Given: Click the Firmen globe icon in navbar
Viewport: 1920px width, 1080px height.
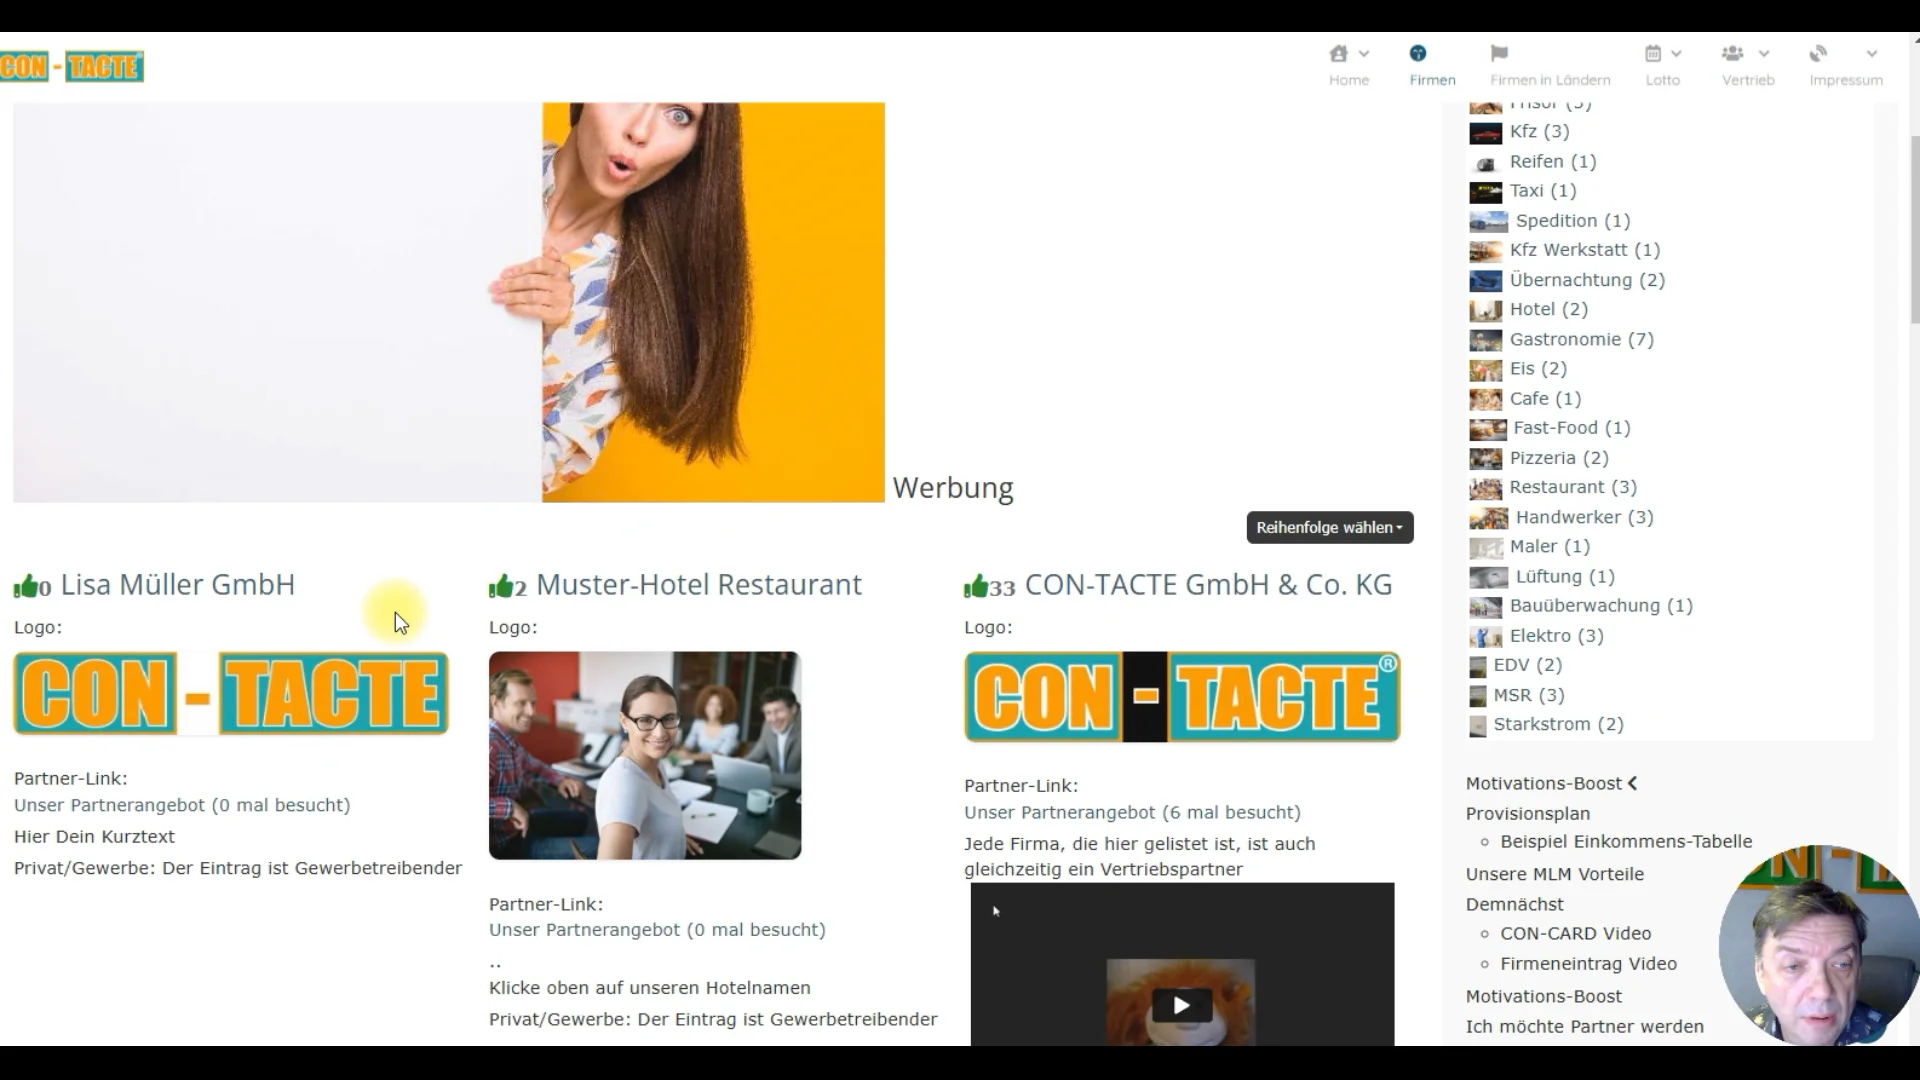Looking at the screenshot, I should tap(1417, 54).
